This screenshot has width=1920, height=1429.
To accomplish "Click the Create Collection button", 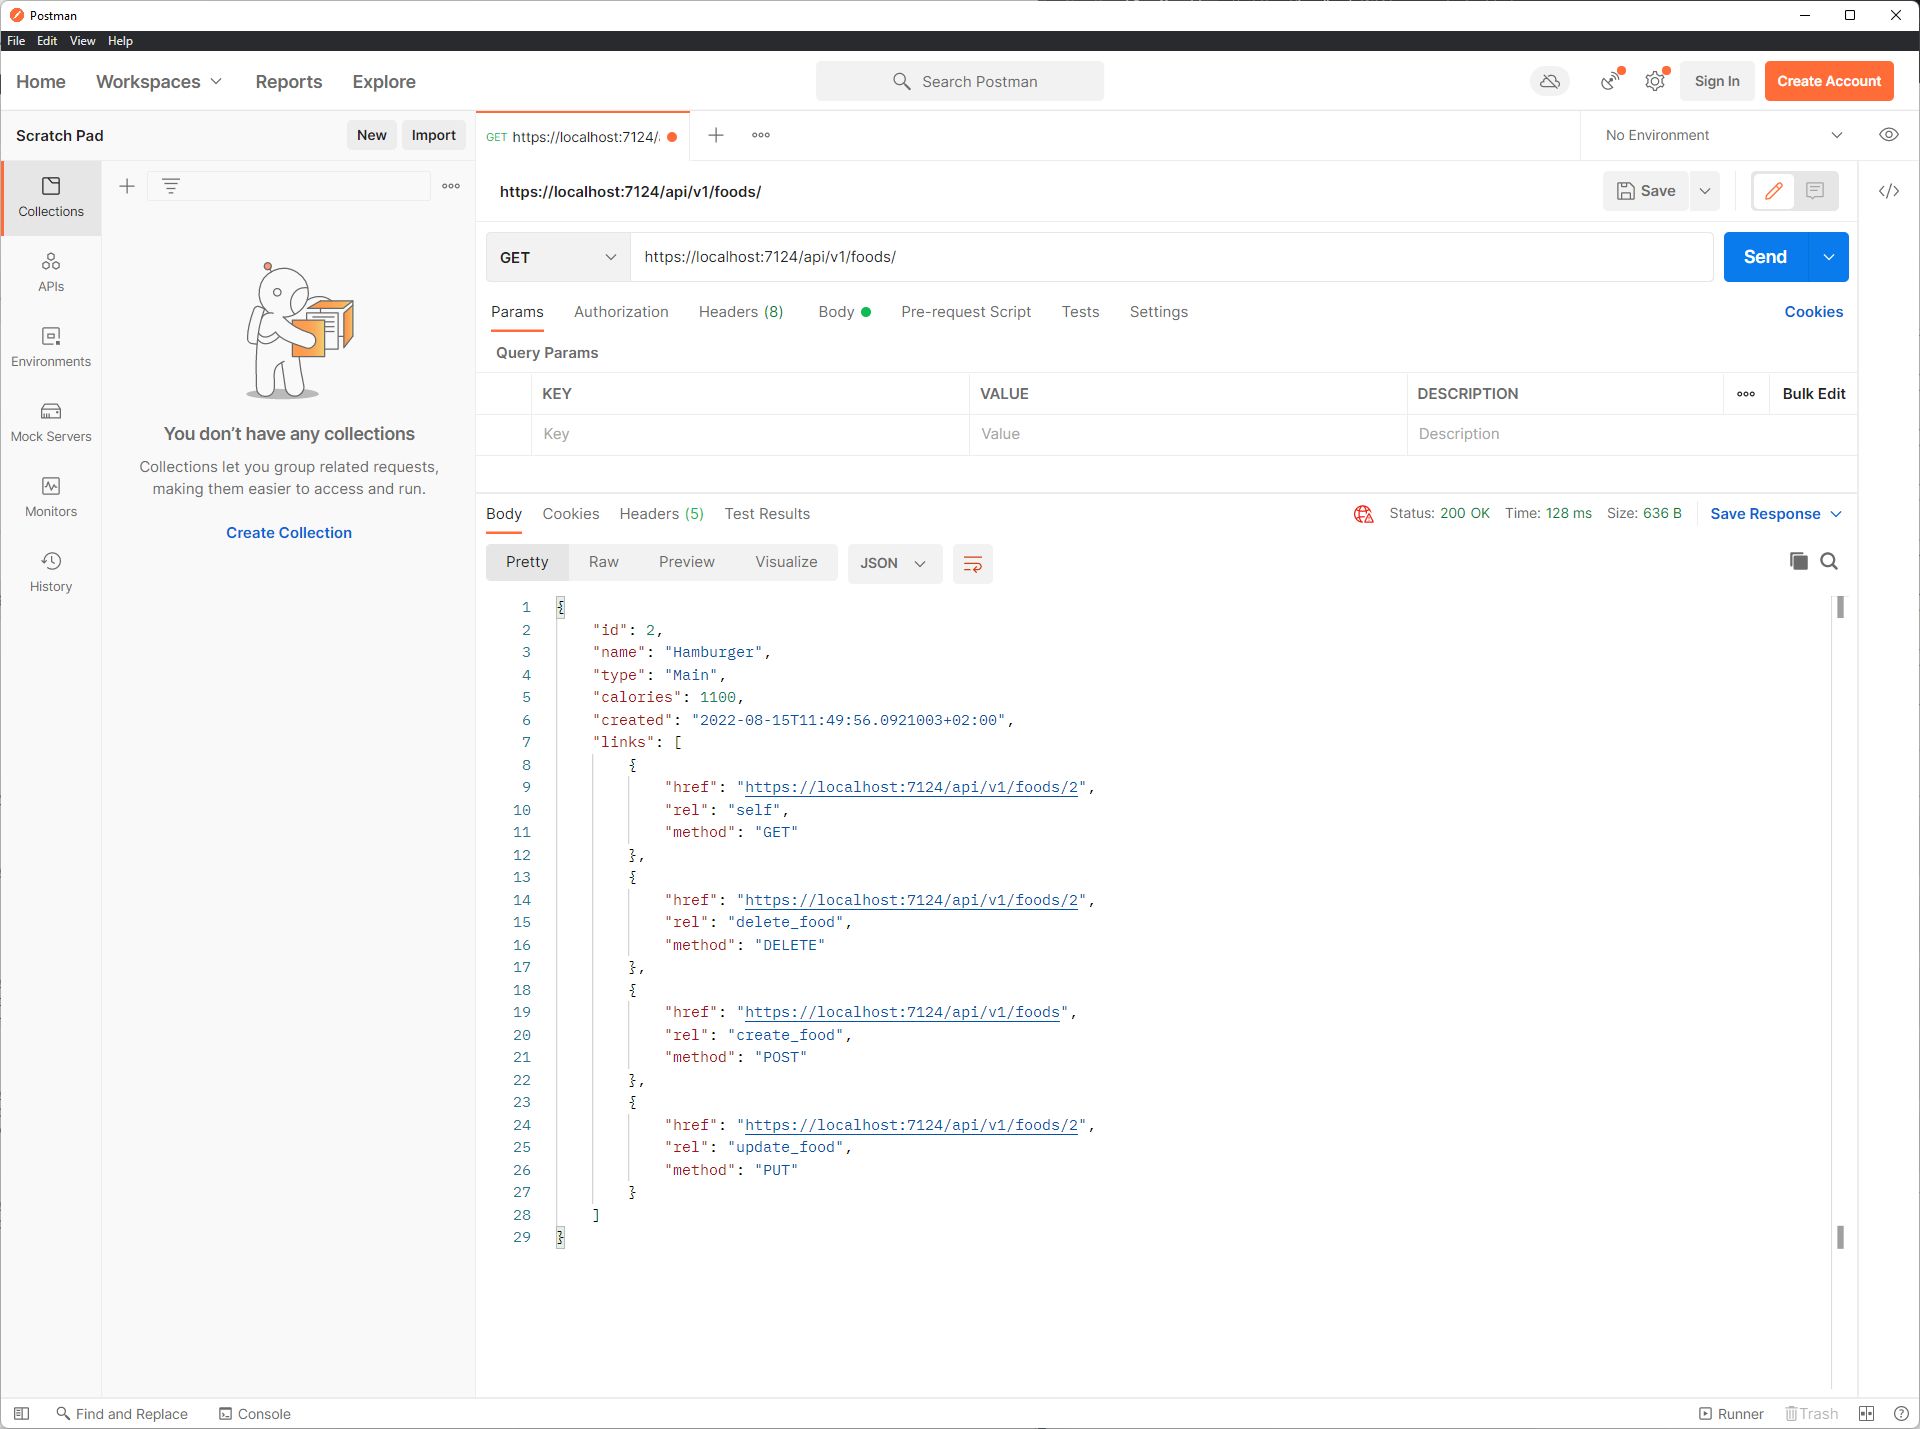I will click(288, 531).
